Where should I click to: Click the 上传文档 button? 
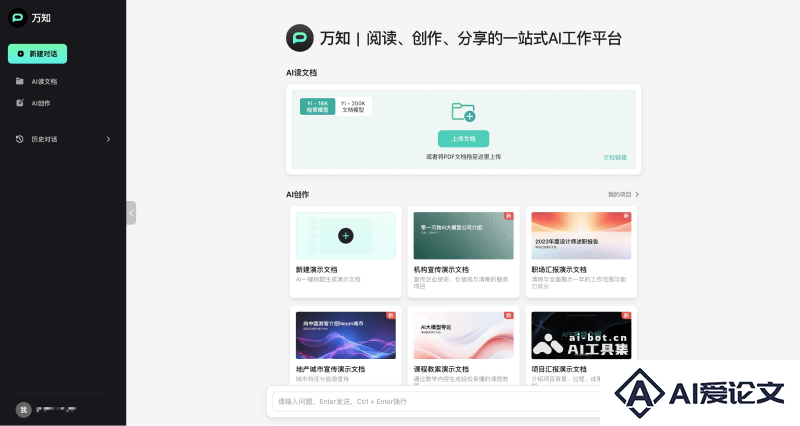tap(463, 139)
